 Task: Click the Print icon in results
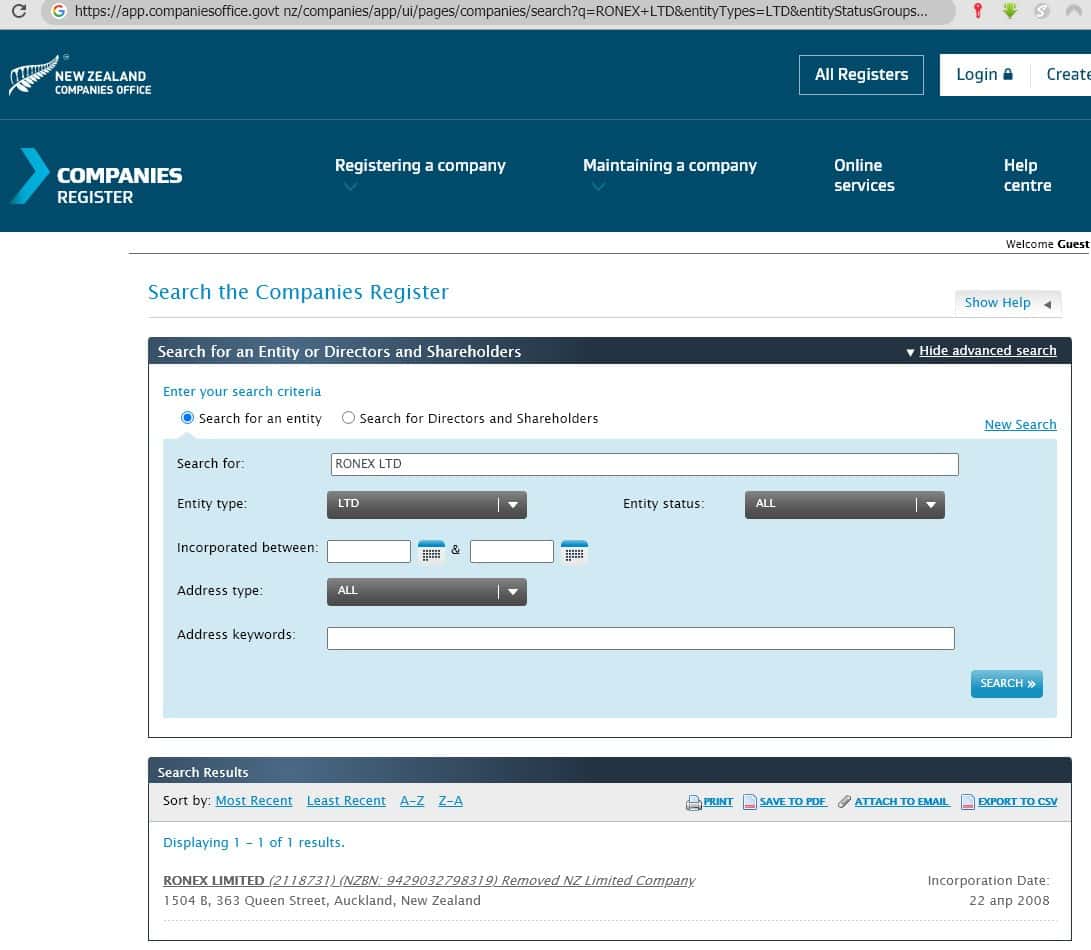[x=693, y=802]
